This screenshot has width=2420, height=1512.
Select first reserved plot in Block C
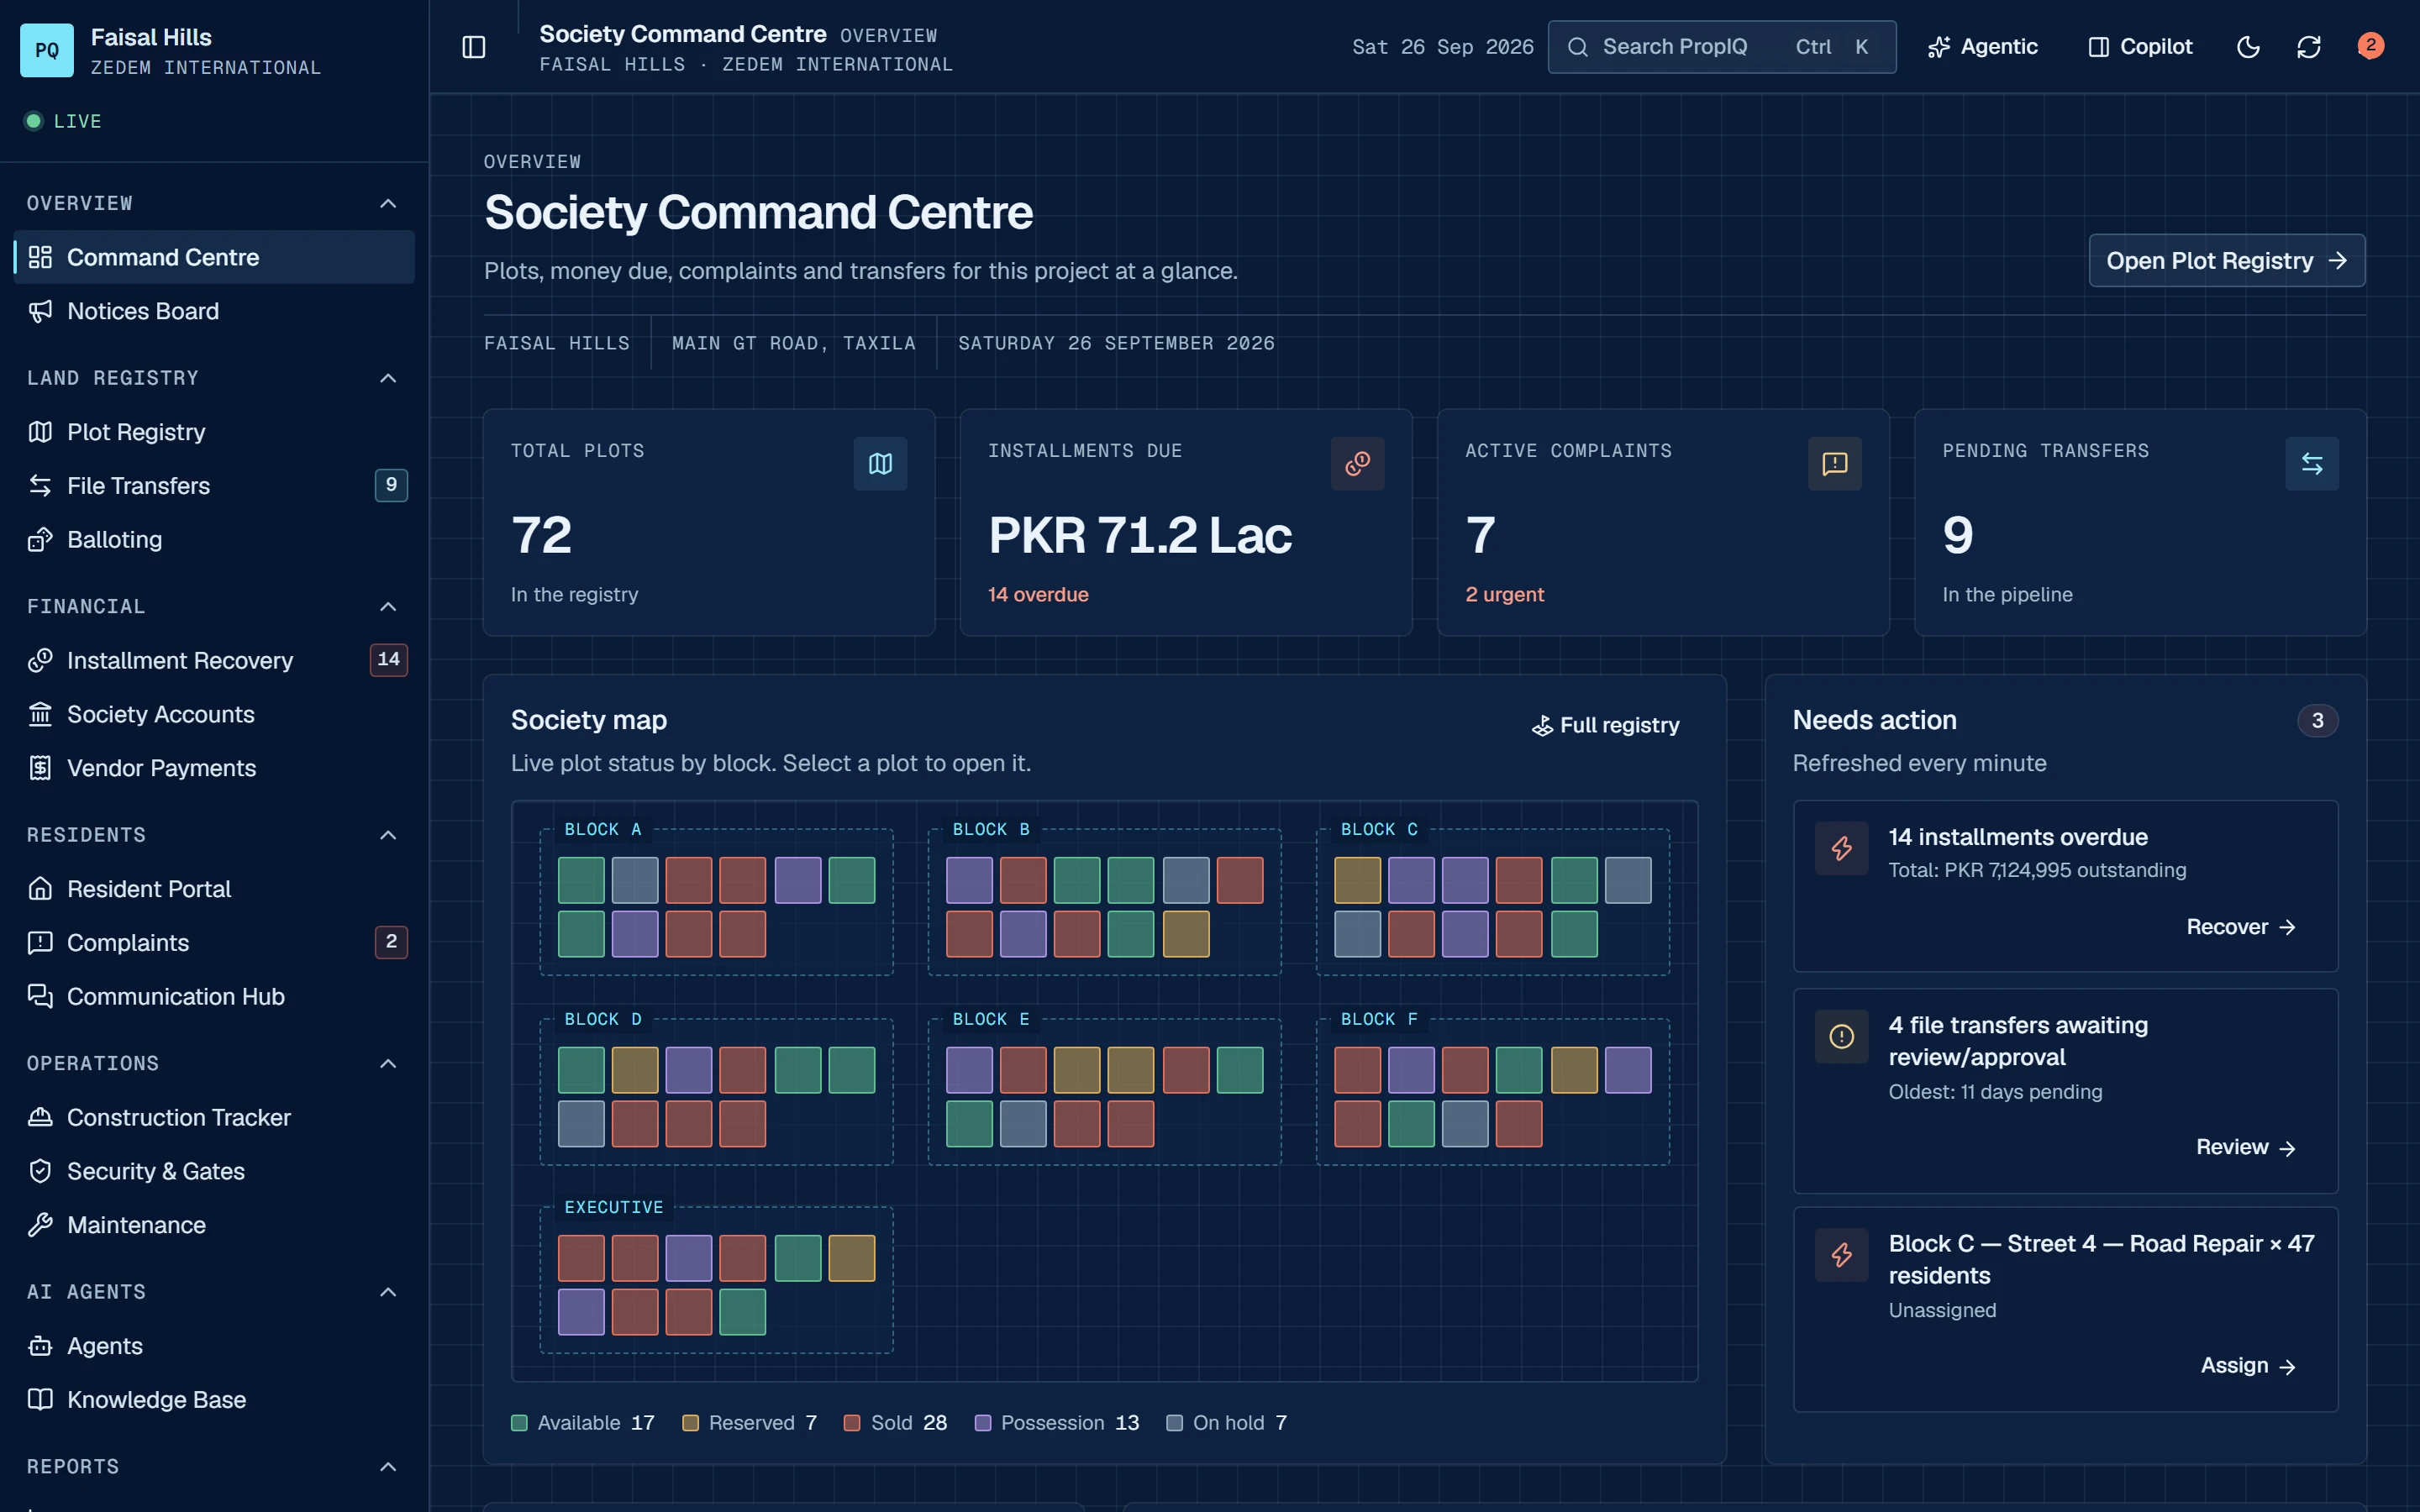tap(1357, 880)
